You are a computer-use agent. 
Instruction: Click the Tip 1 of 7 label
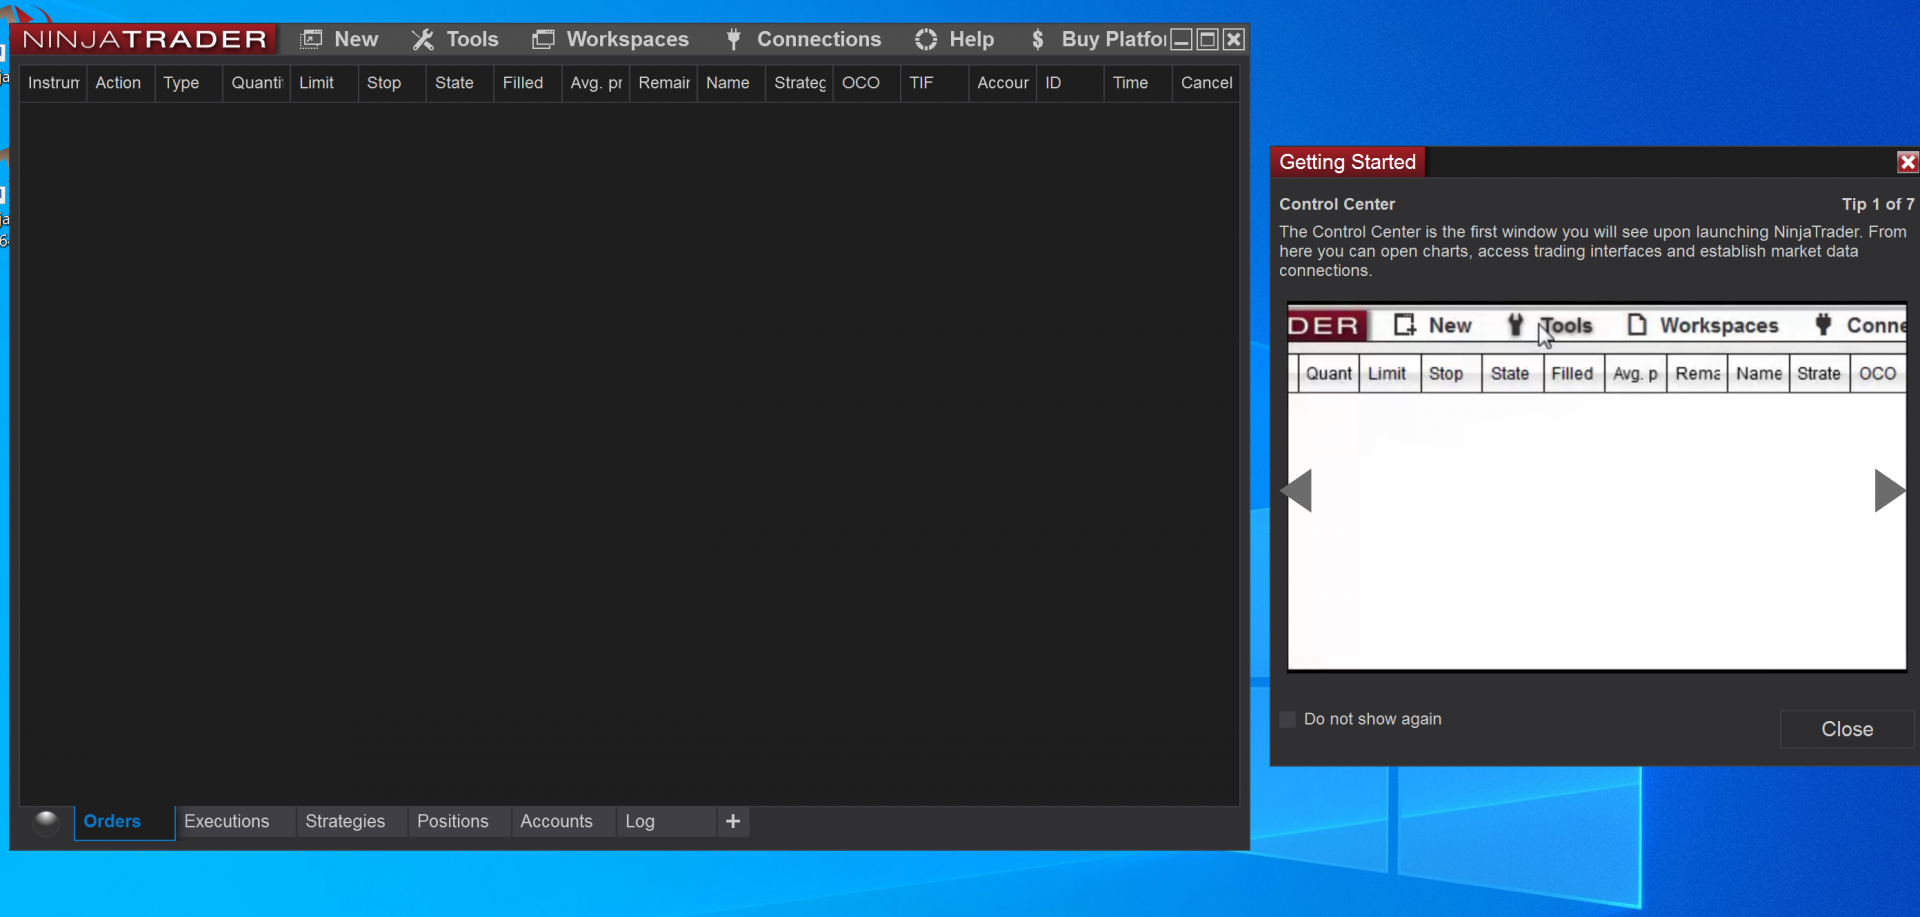(x=1878, y=204)
